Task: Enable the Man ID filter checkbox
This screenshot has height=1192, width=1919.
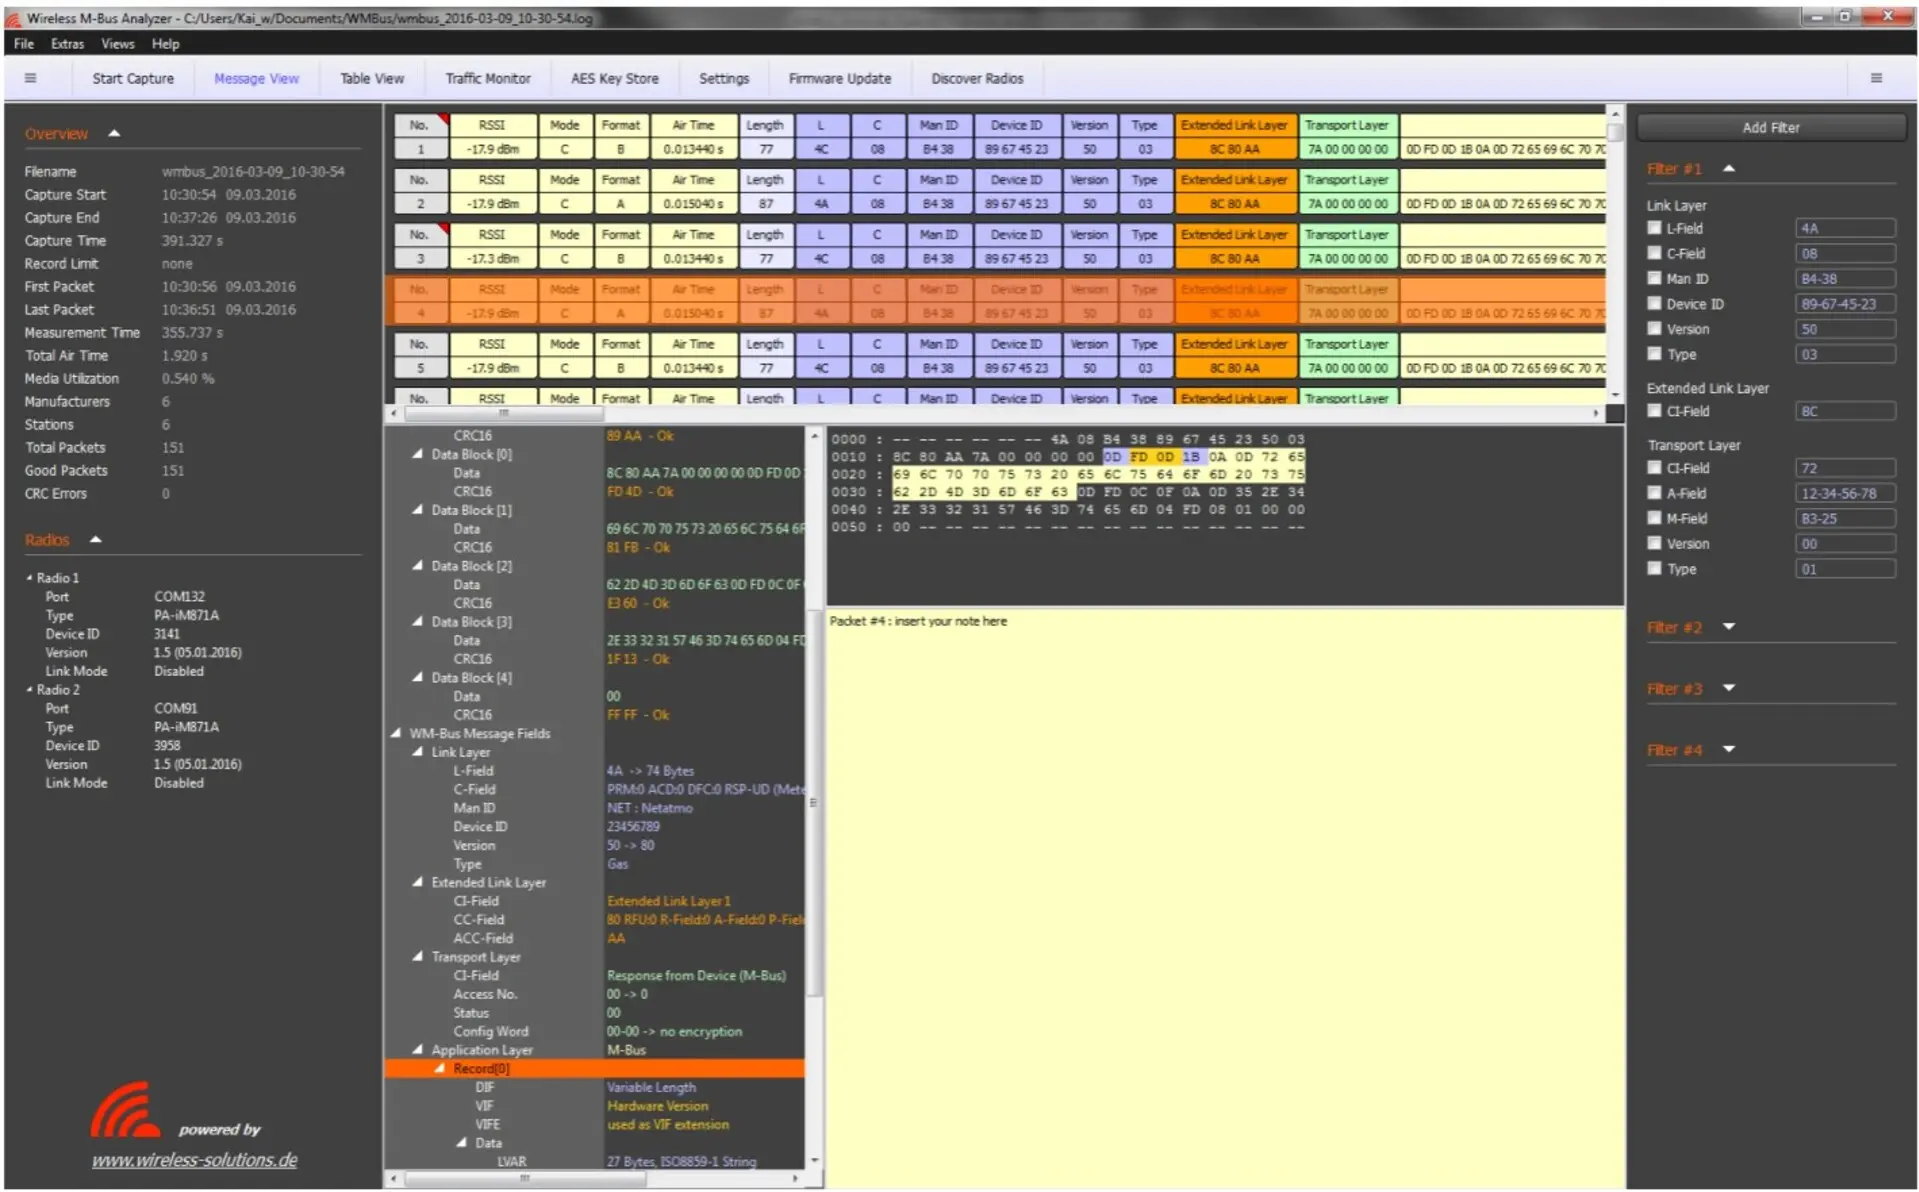Action: [x=1654, y=278]
